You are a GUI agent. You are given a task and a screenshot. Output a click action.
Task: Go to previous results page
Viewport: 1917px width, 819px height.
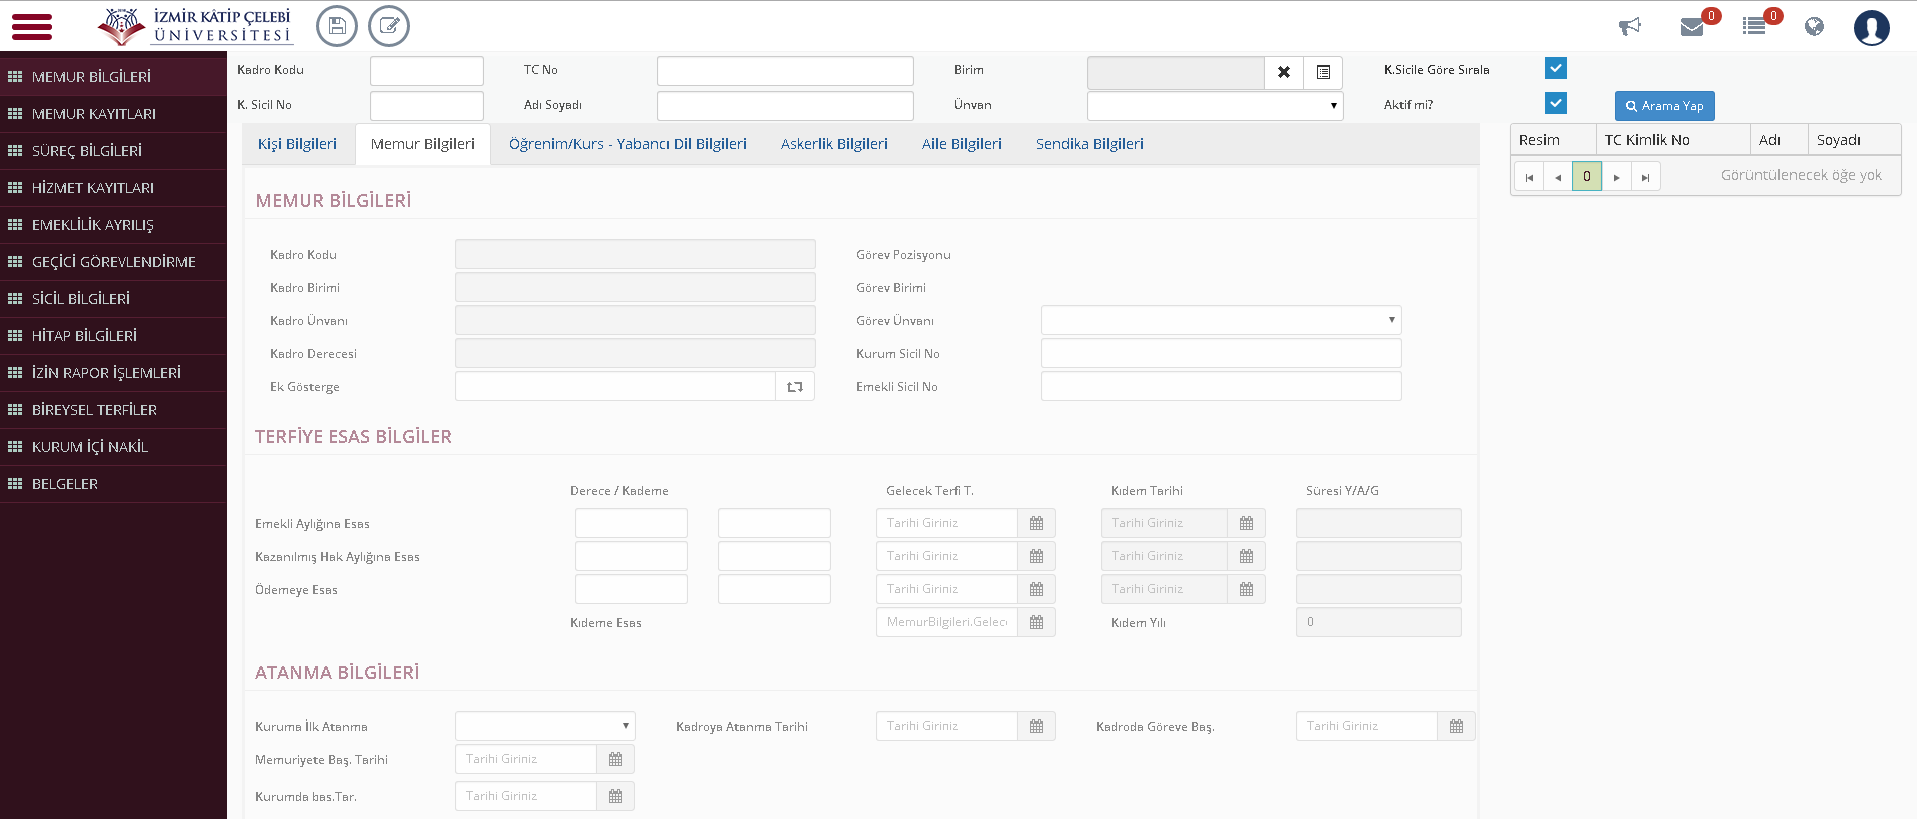click(x=1558, y=177)
